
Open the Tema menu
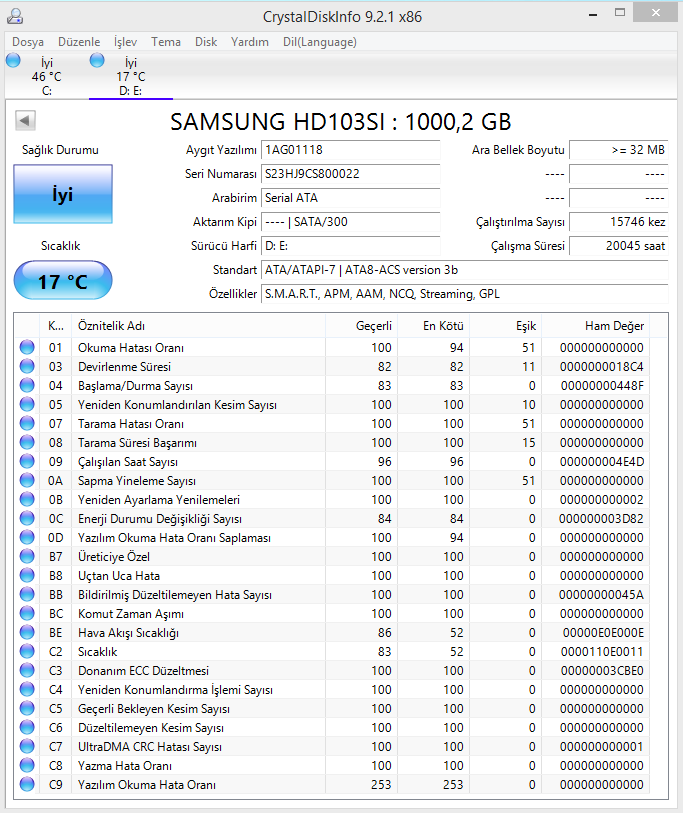tap(166, 42)
